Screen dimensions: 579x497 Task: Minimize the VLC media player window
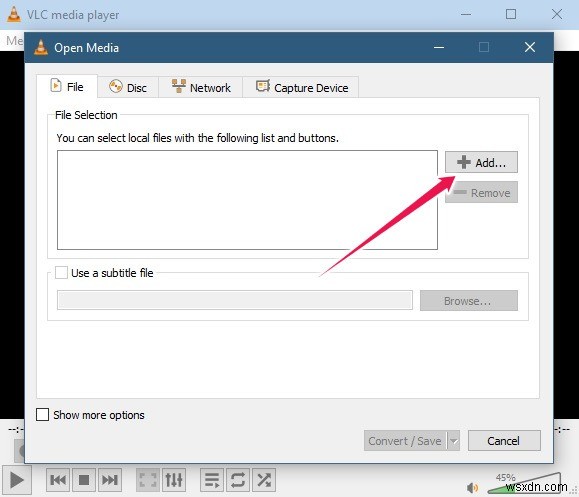466,14
